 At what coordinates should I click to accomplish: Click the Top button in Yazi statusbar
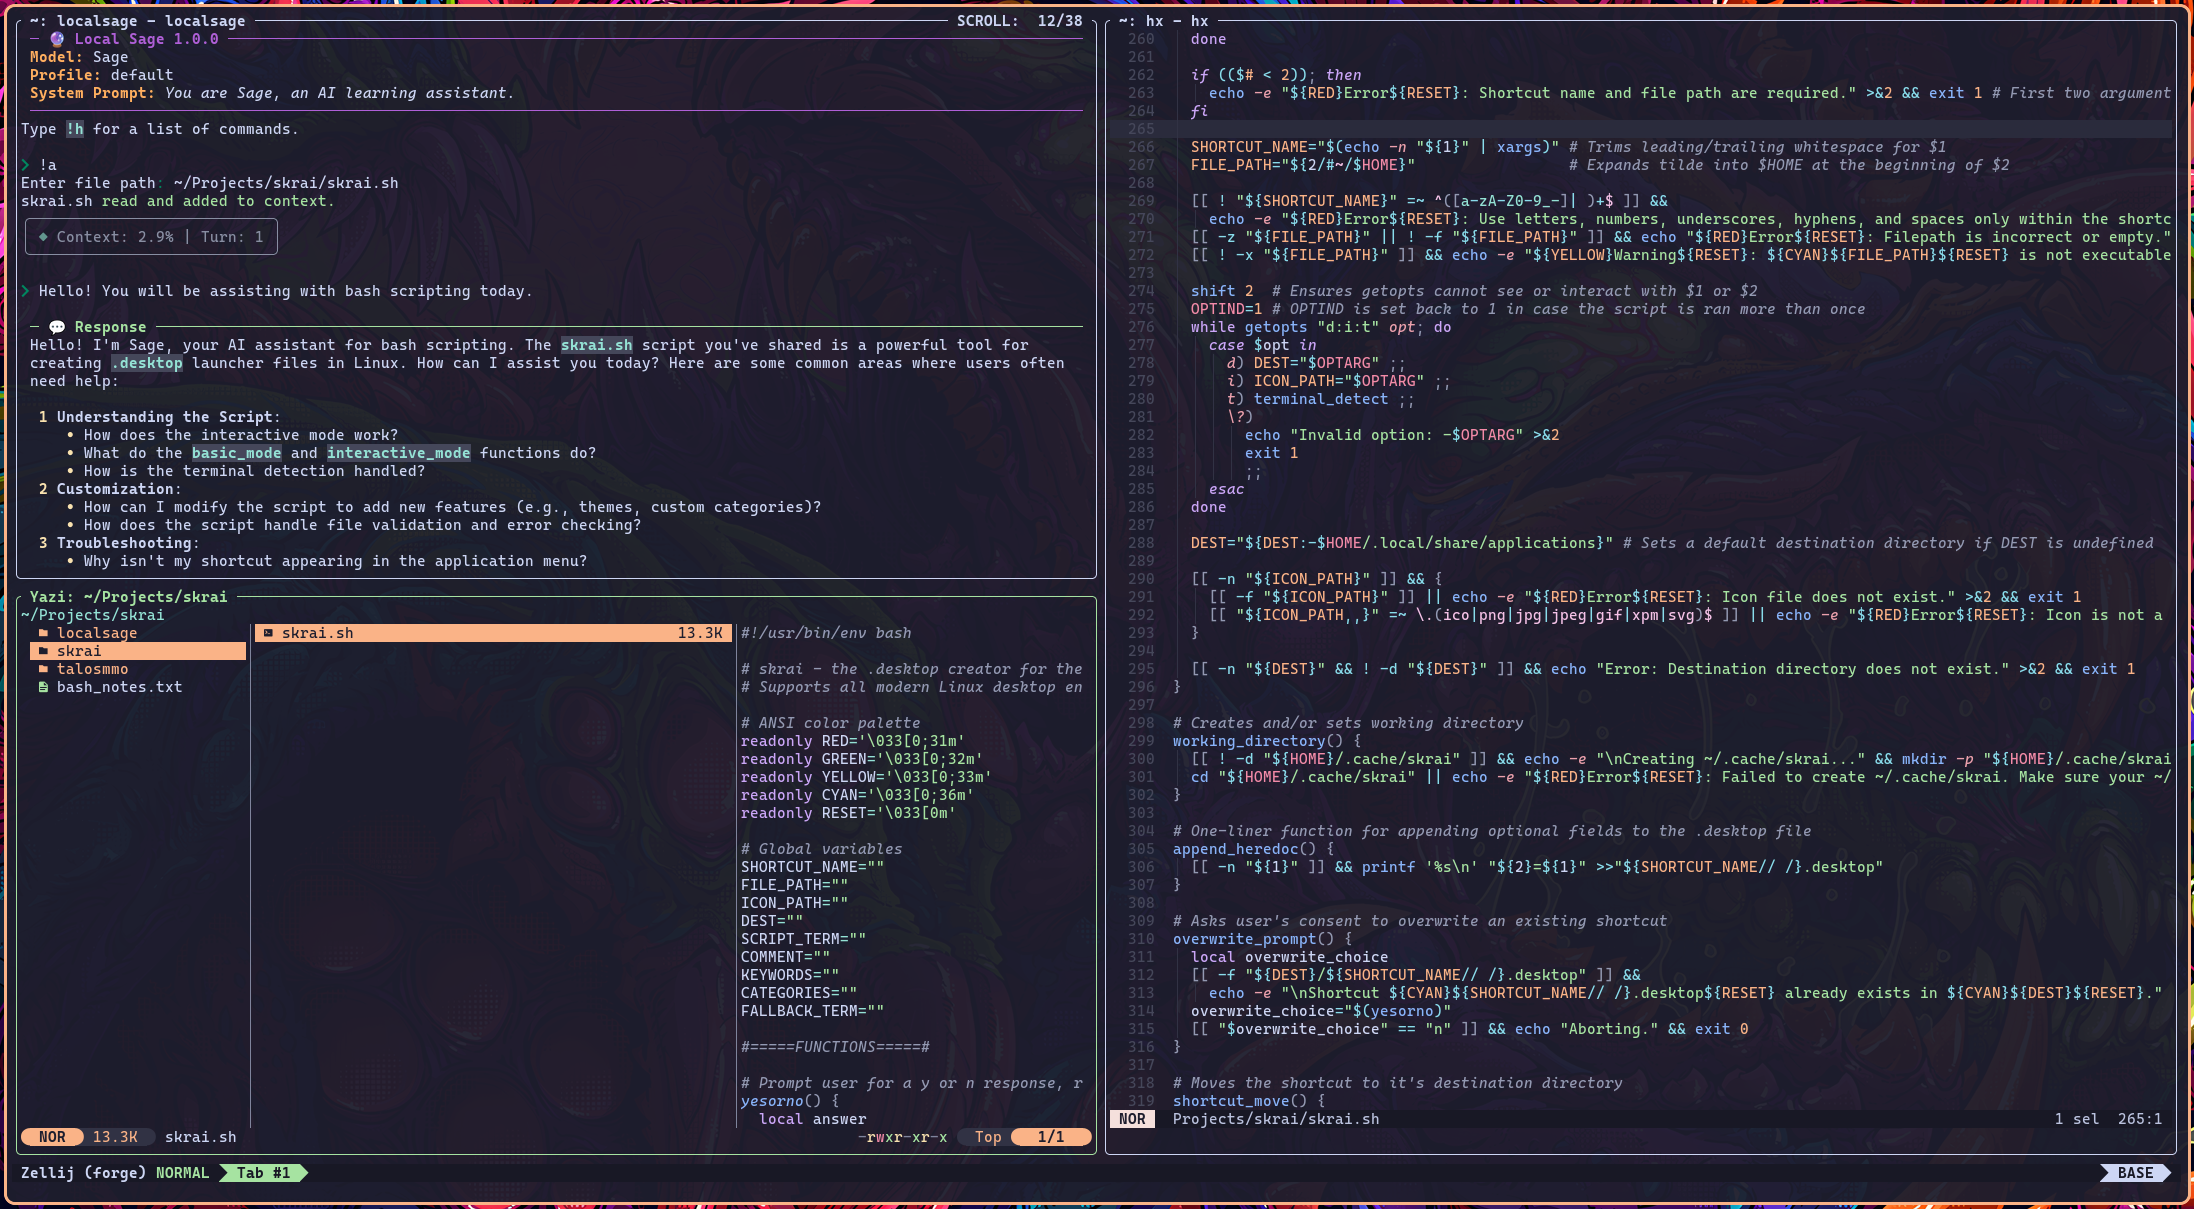coord(986,1137)
